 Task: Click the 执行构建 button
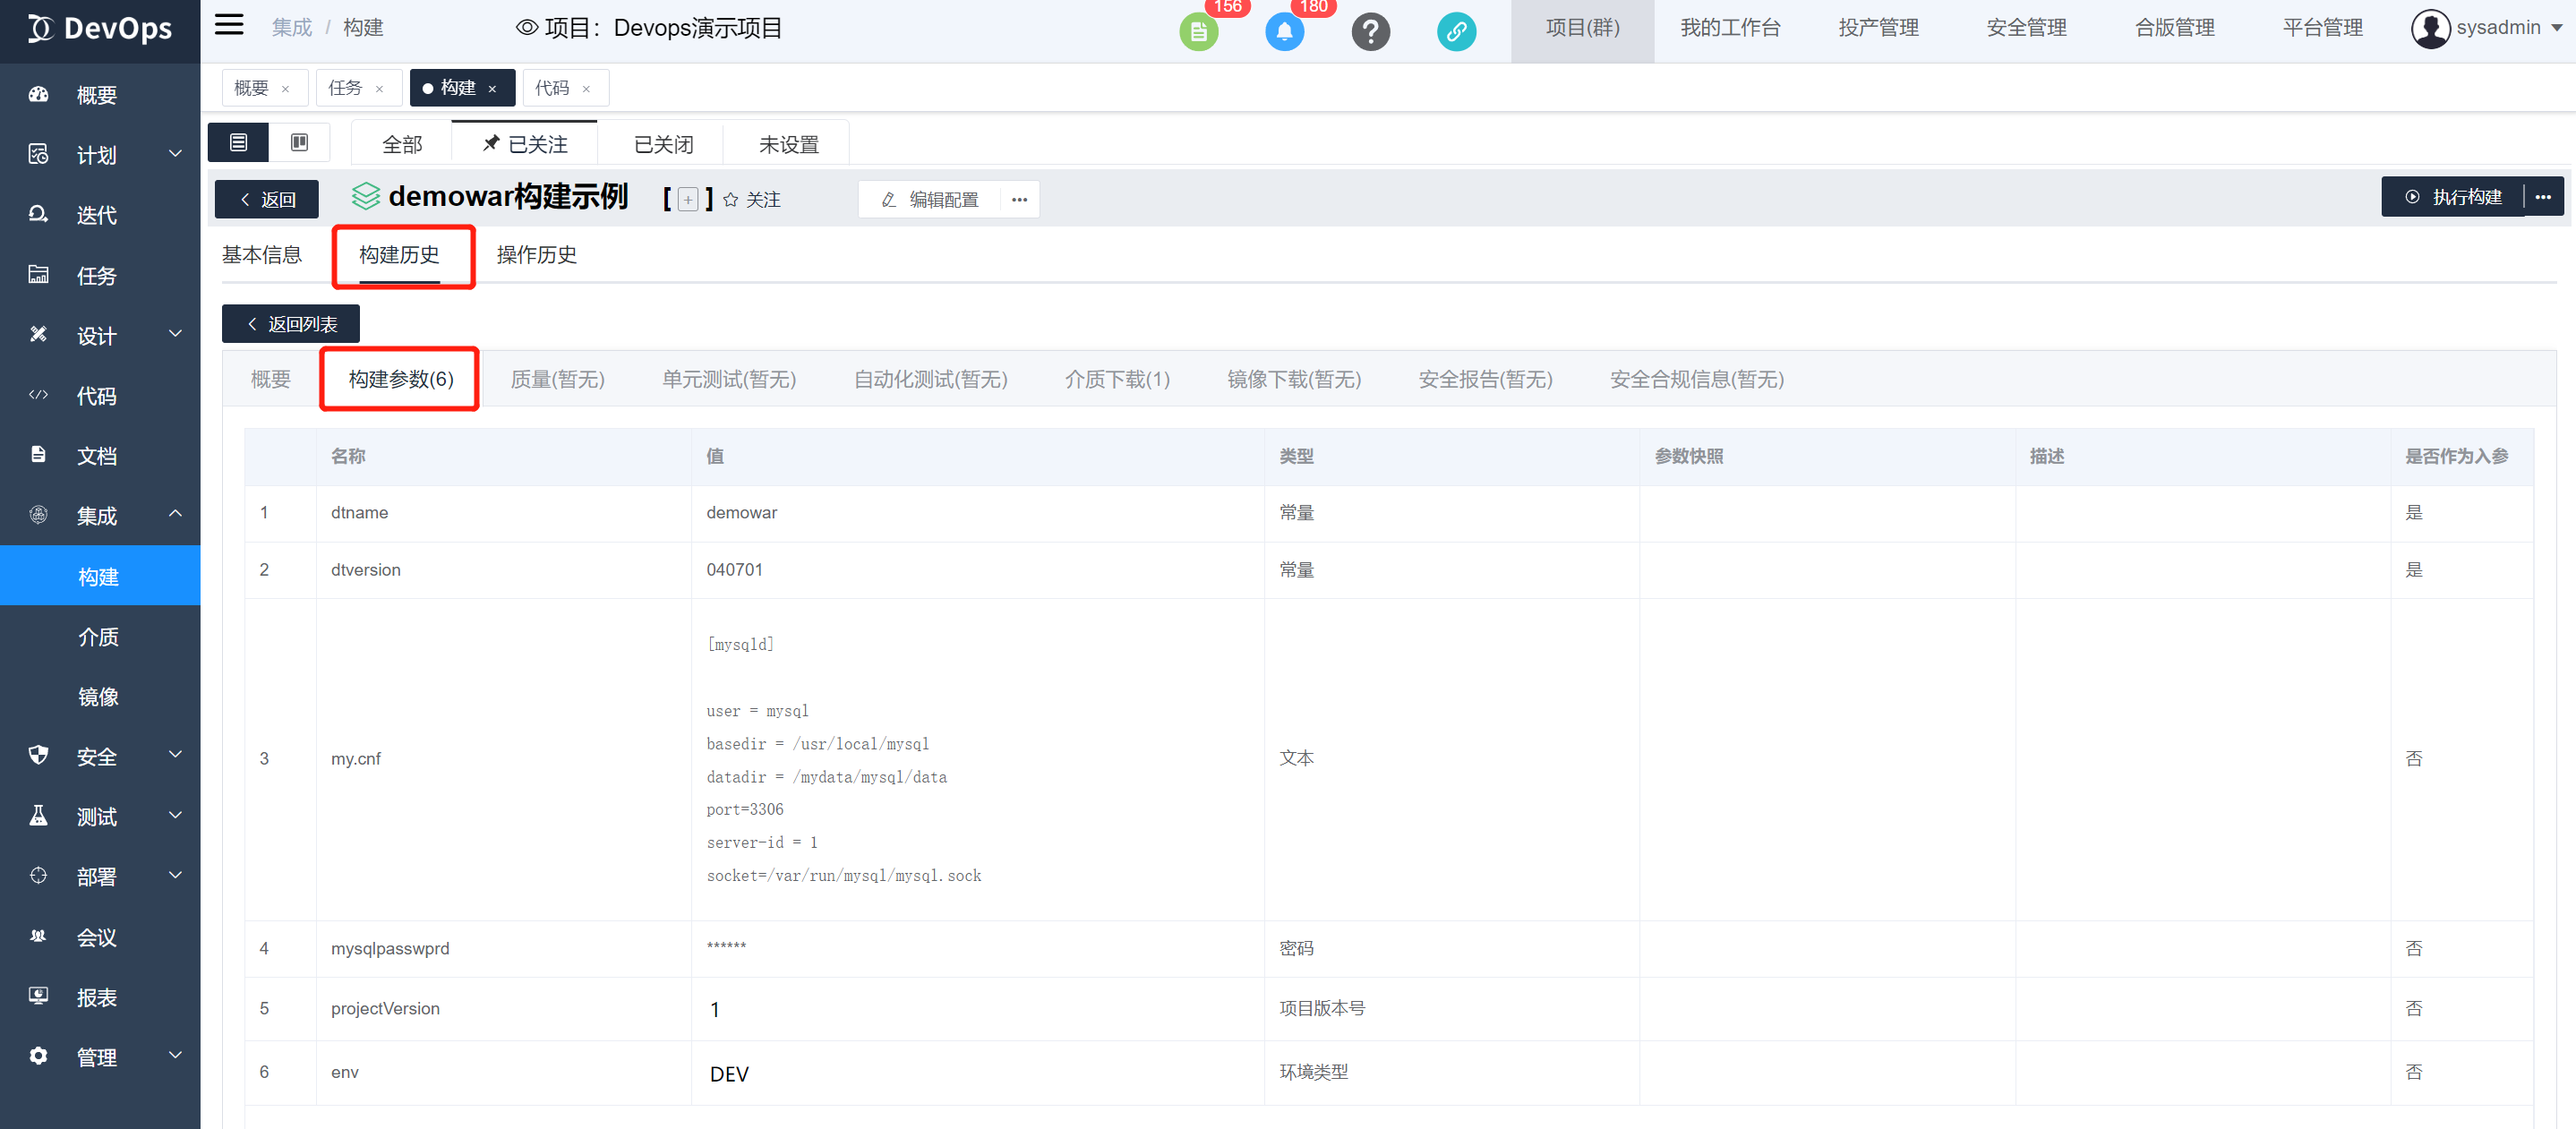(2453, 197)
